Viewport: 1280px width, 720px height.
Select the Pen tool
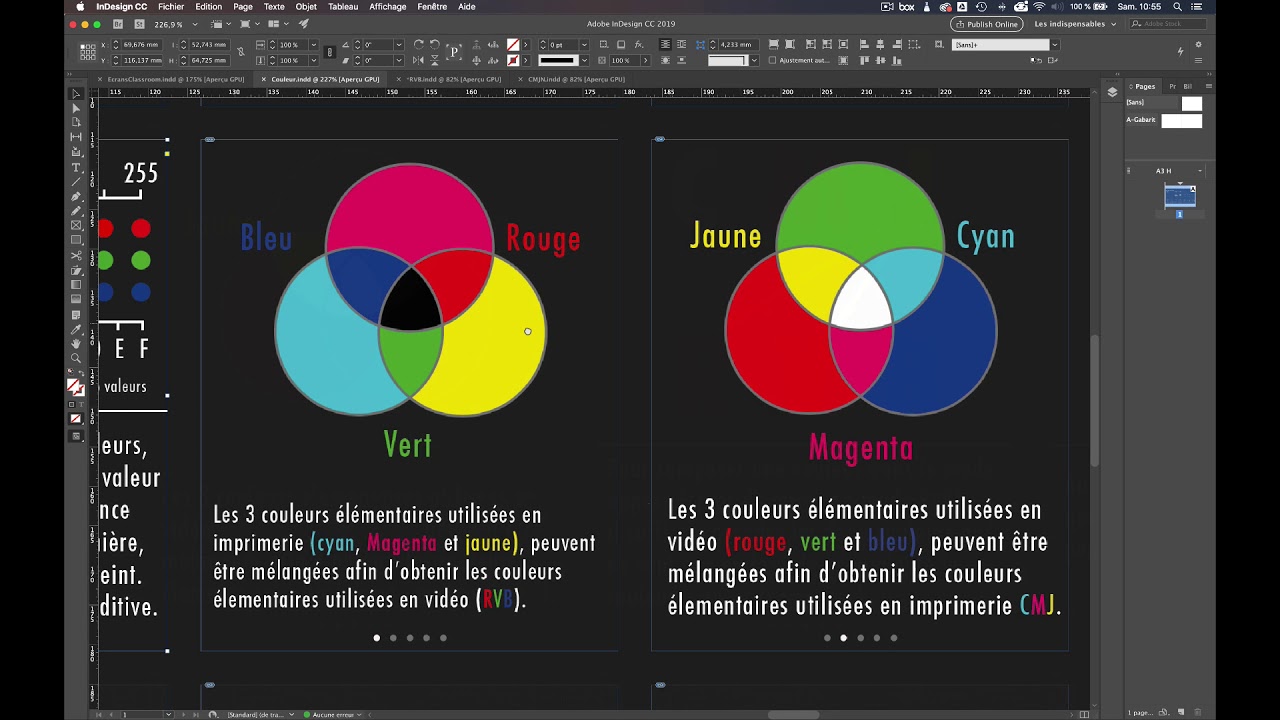(76, 196)
